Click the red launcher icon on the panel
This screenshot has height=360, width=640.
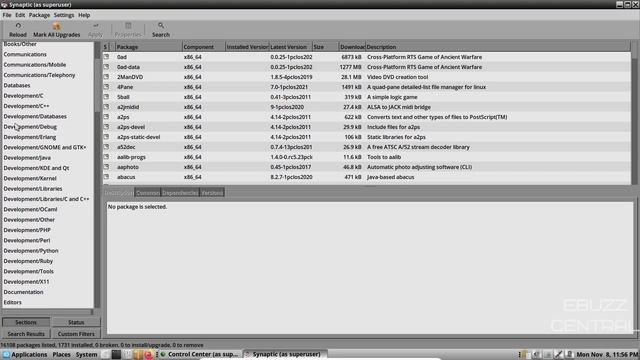pos(148,354)
